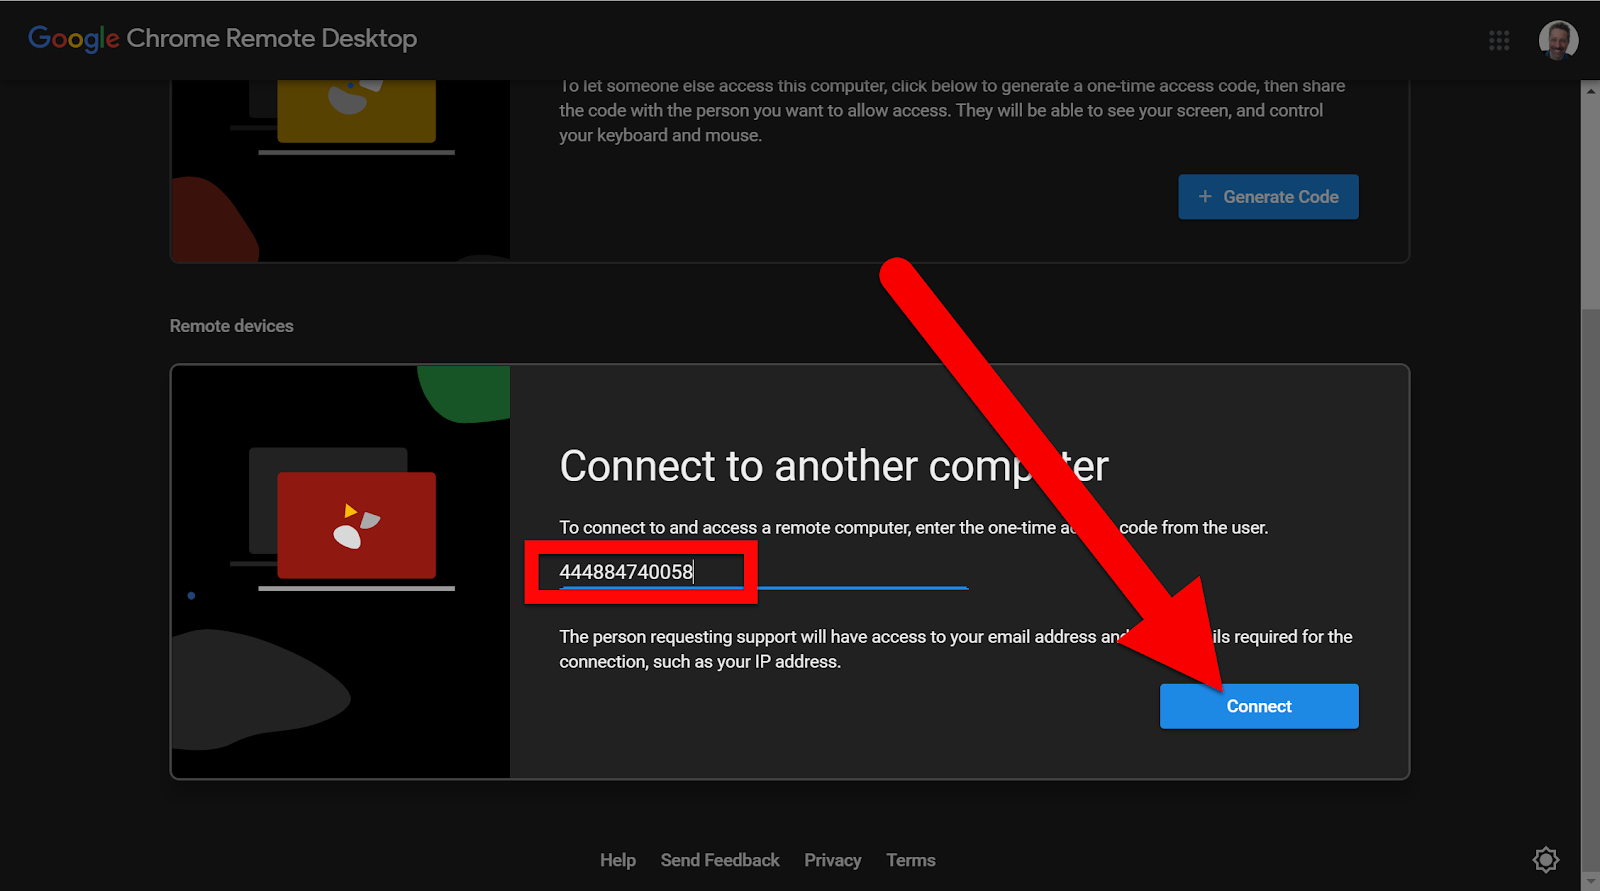Click the 'Remote devices' section heading
The image size is (1600, 891).
coord(231,326)
